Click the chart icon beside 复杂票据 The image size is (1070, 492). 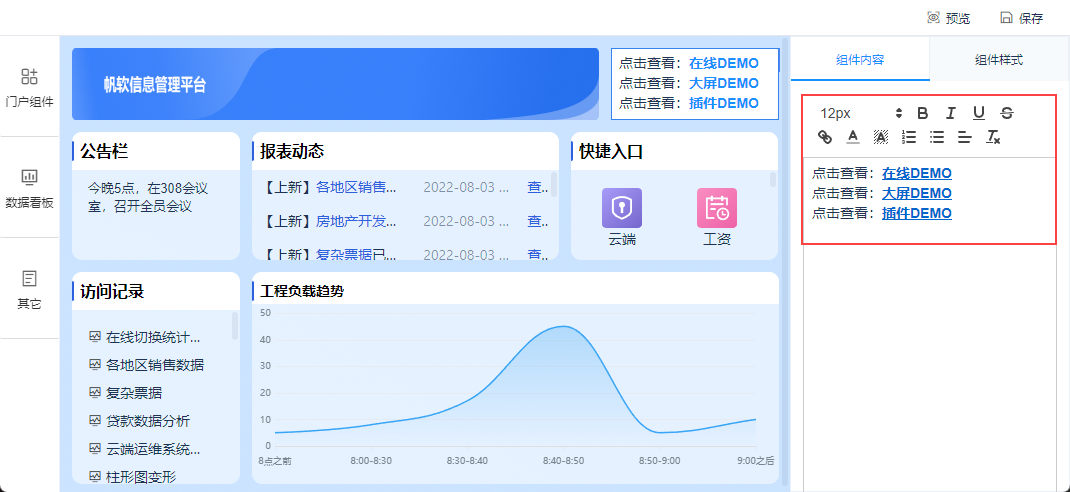click(x=95, y=393)
